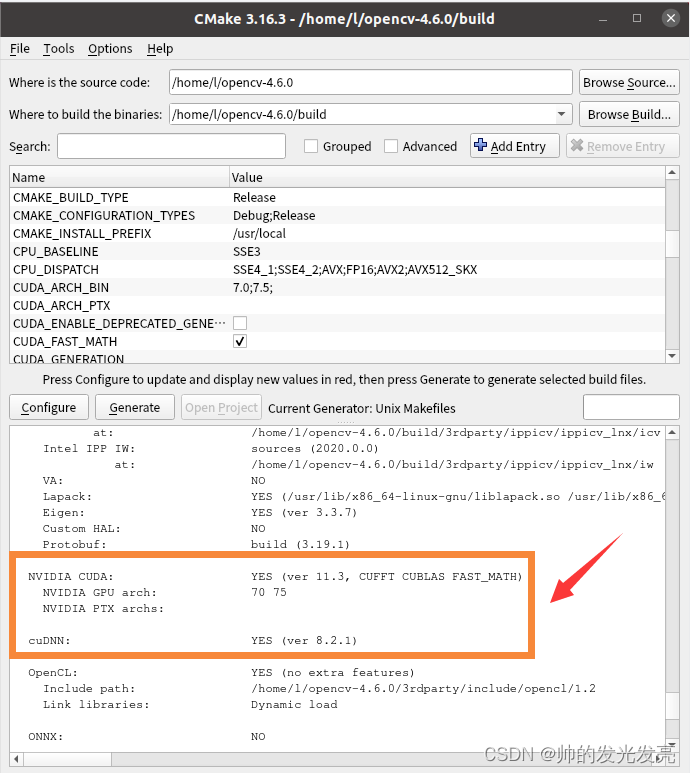This screenshot has height=773, width=690.
Task: Click the variables list scroll down arrow
Action: [672, 356]
